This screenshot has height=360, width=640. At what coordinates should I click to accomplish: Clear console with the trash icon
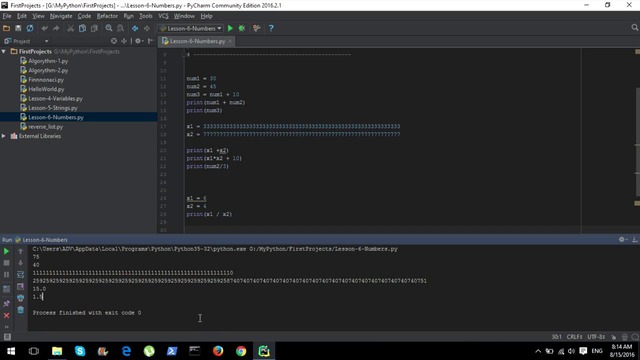tap(20, 310)
